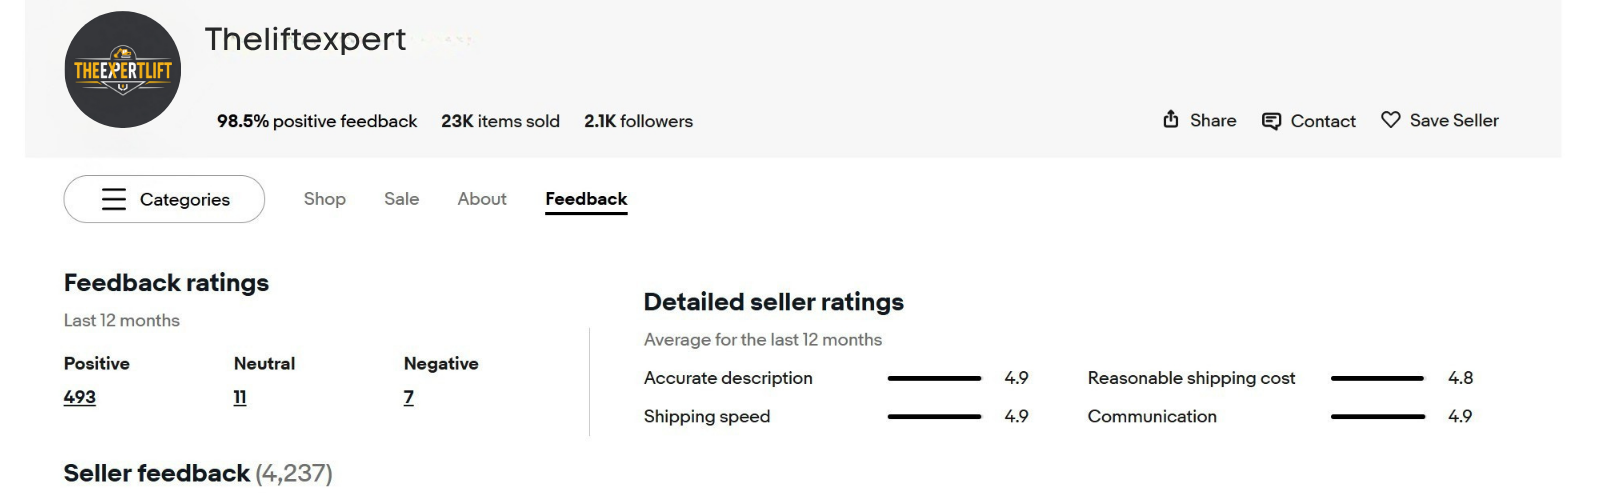Click the Share text label
The width and height of the screenshot is (1600, 500).
(x=1213, y=120)
